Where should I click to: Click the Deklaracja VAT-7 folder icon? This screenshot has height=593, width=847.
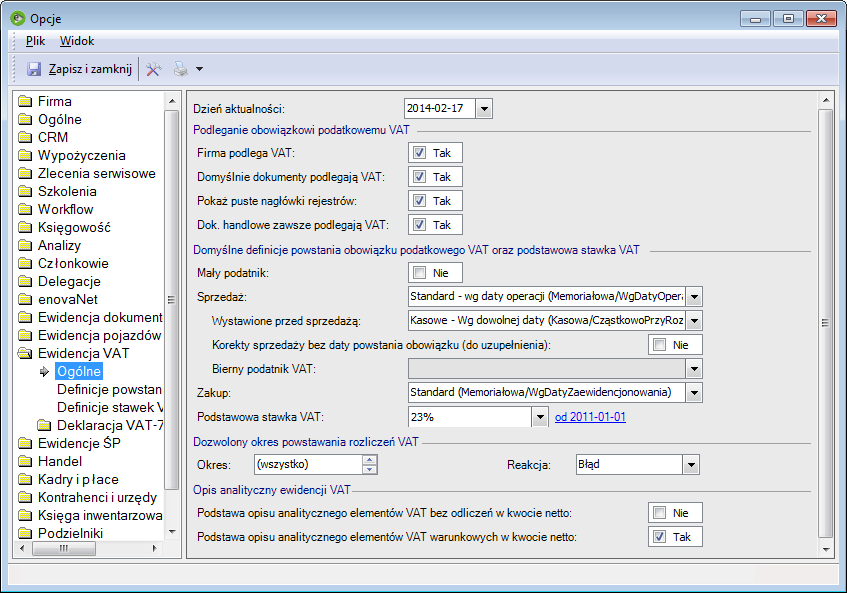(44, 426)
